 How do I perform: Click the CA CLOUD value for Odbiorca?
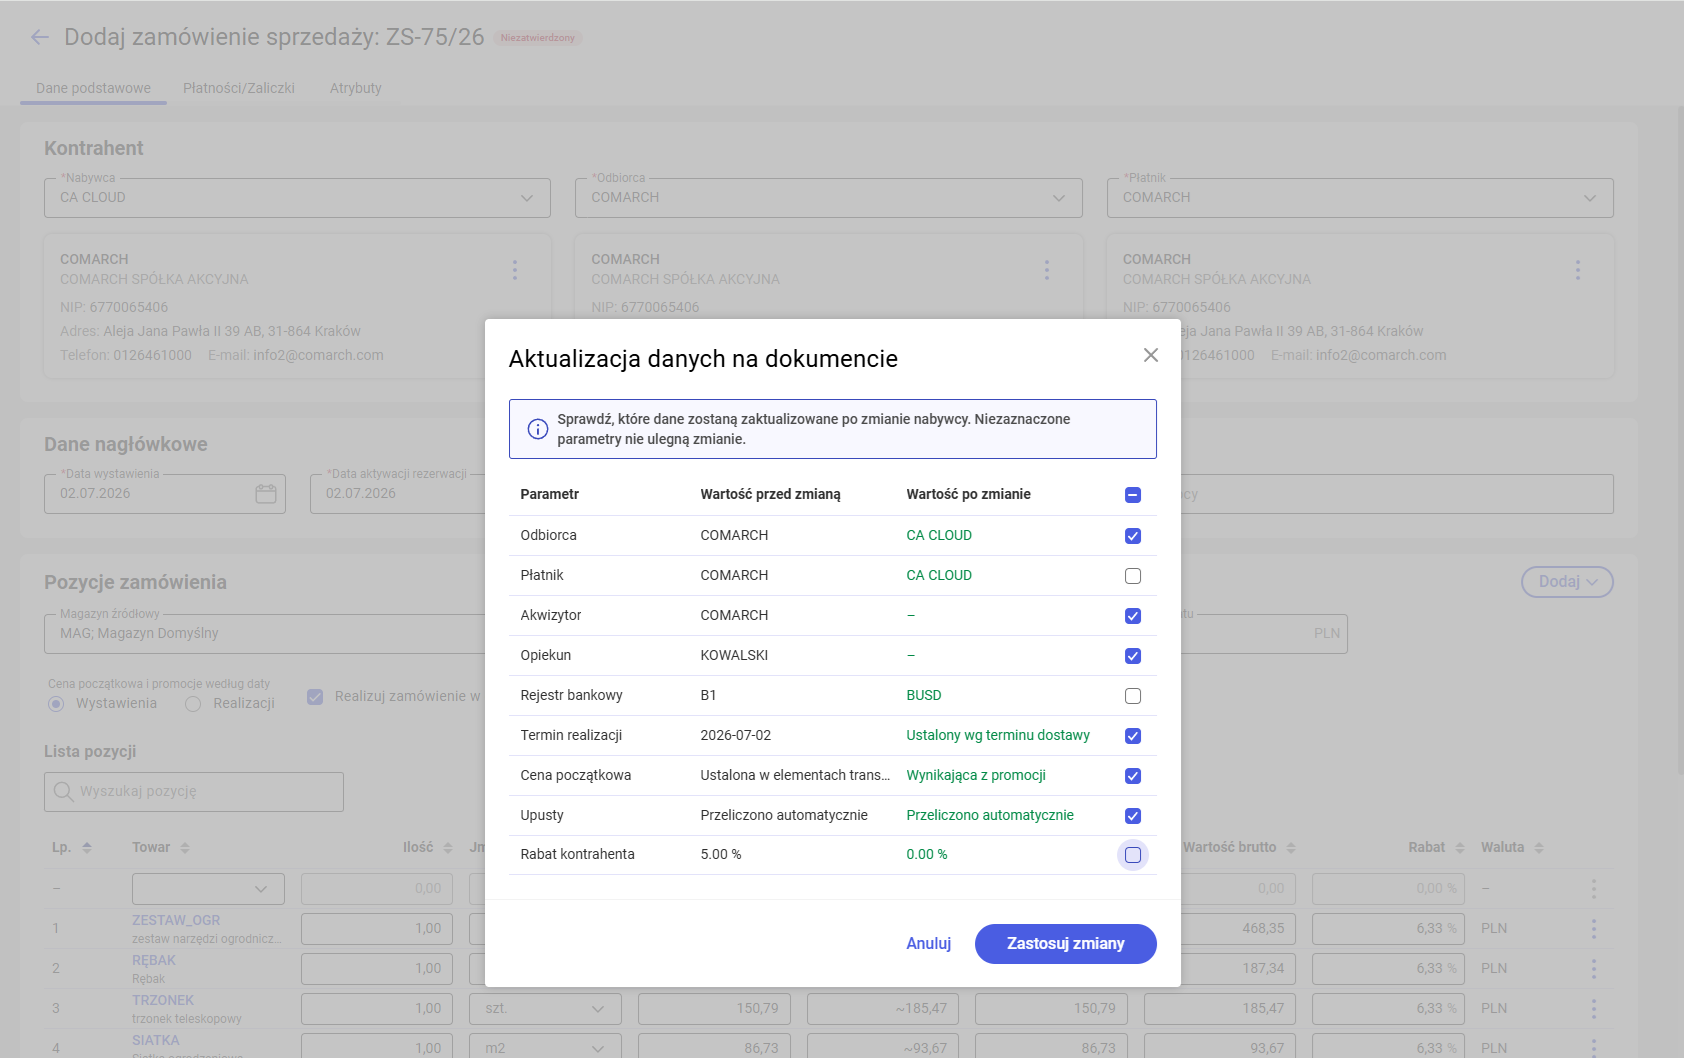coord(939,536)
